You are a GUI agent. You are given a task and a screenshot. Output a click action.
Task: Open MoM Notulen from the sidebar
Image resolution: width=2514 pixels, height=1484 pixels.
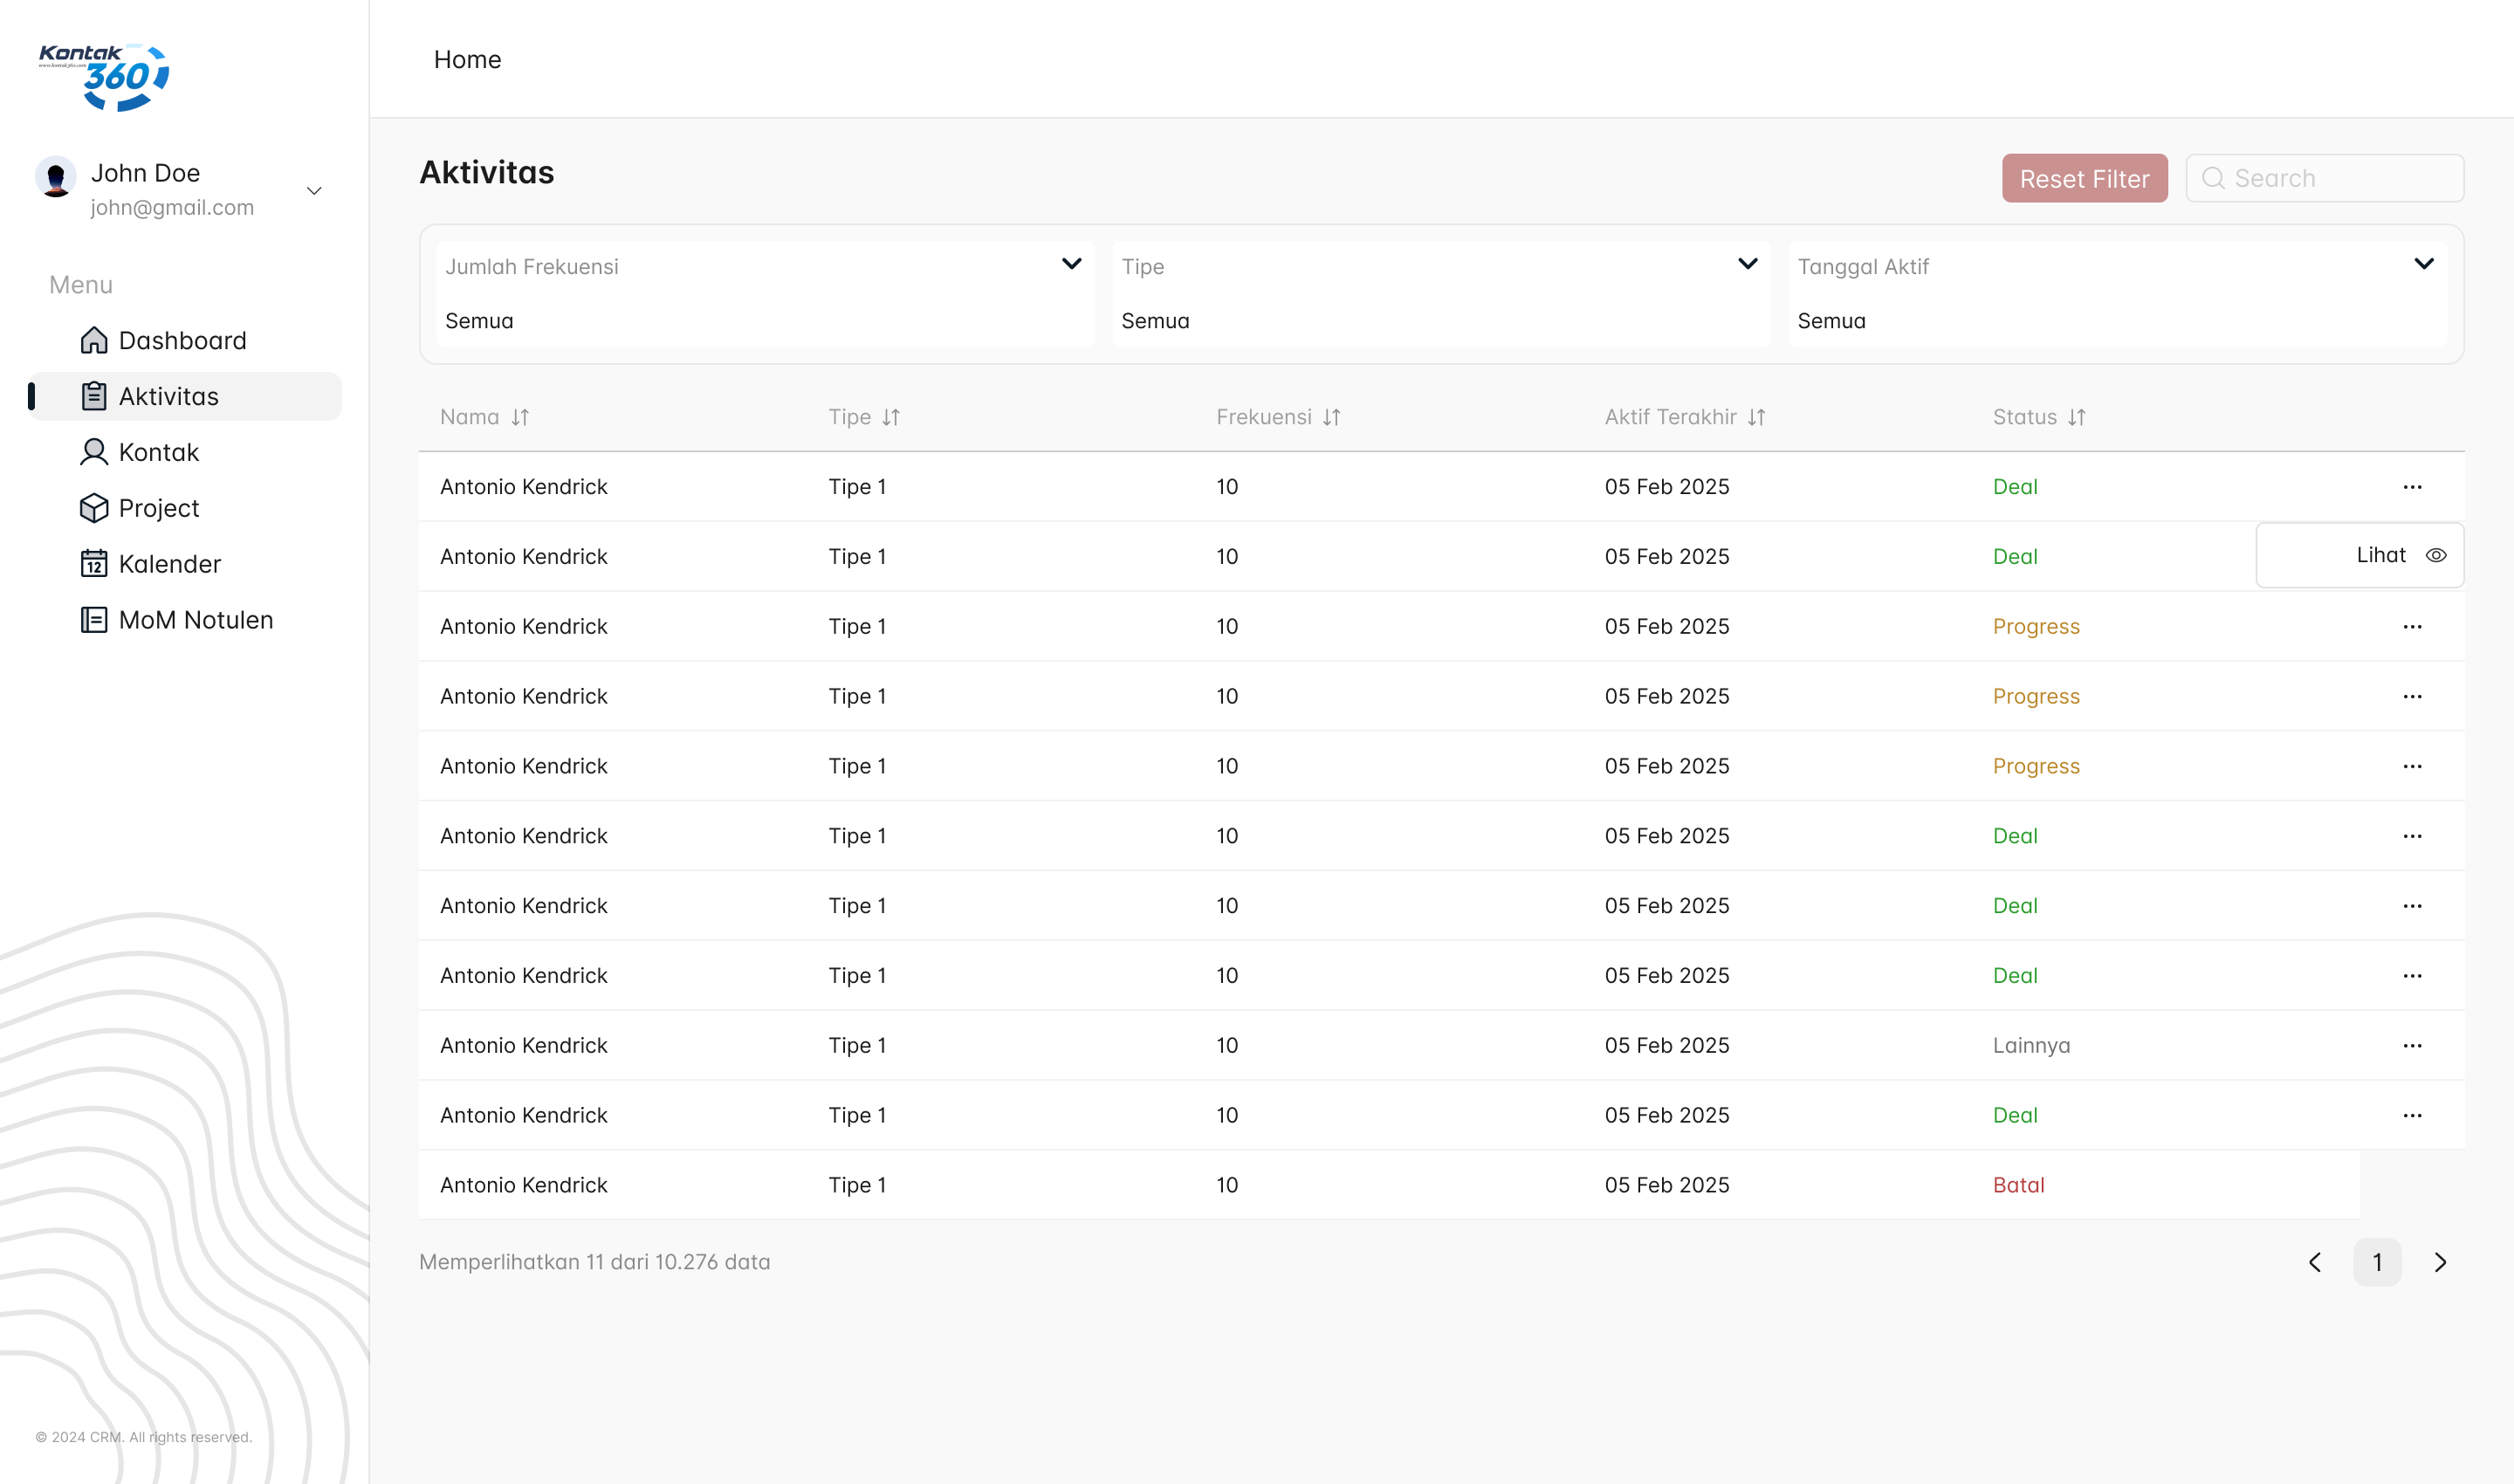pyautogui.click(x=195, y=620)
